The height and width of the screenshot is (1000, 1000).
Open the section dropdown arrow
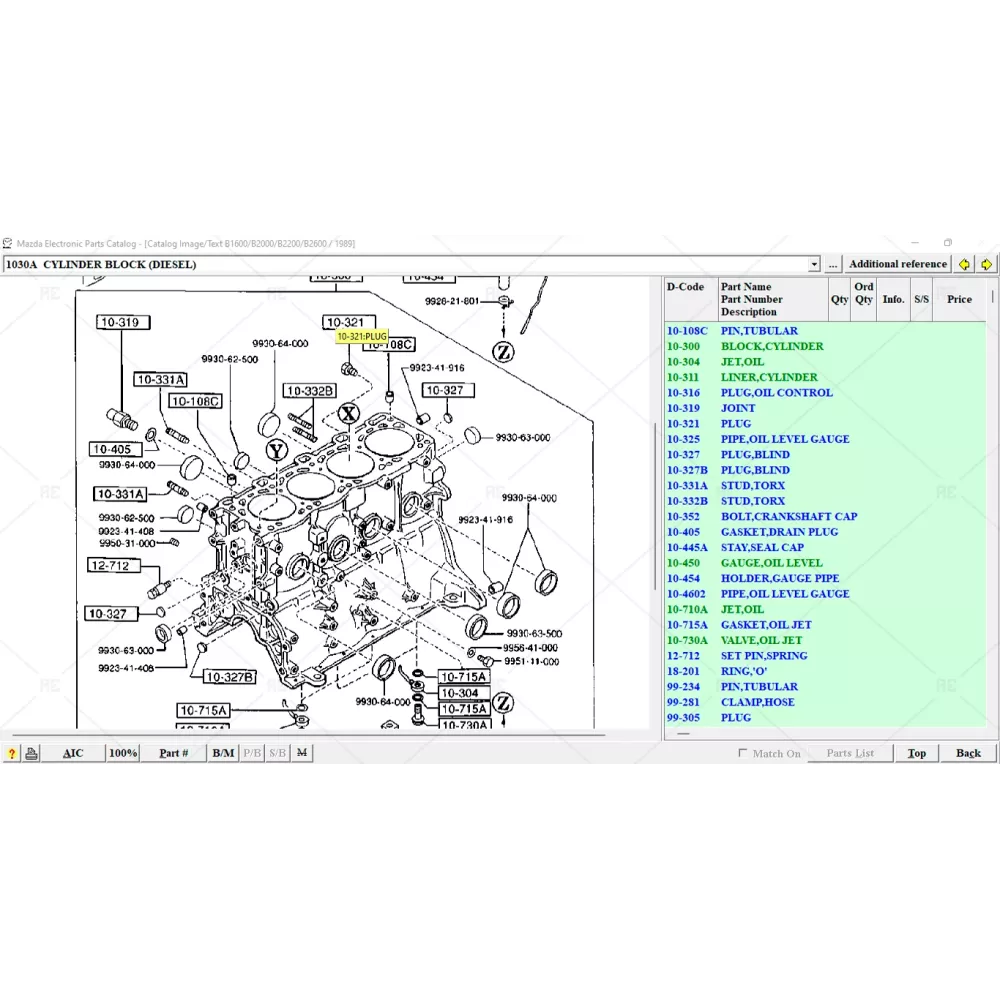[814, 264]
